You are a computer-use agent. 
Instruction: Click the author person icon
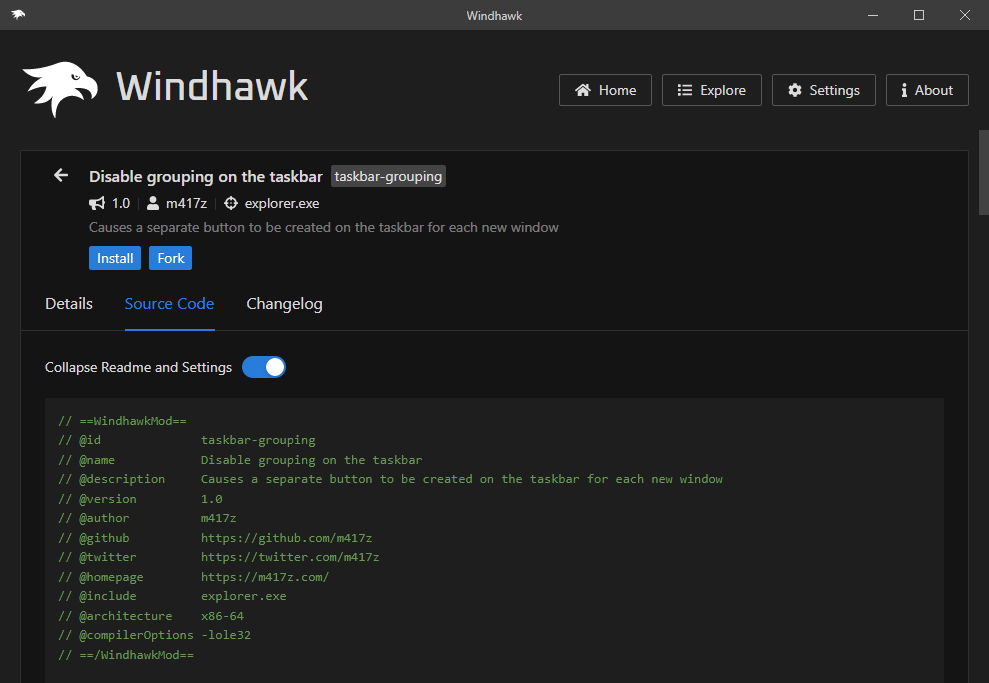point(153,203)
